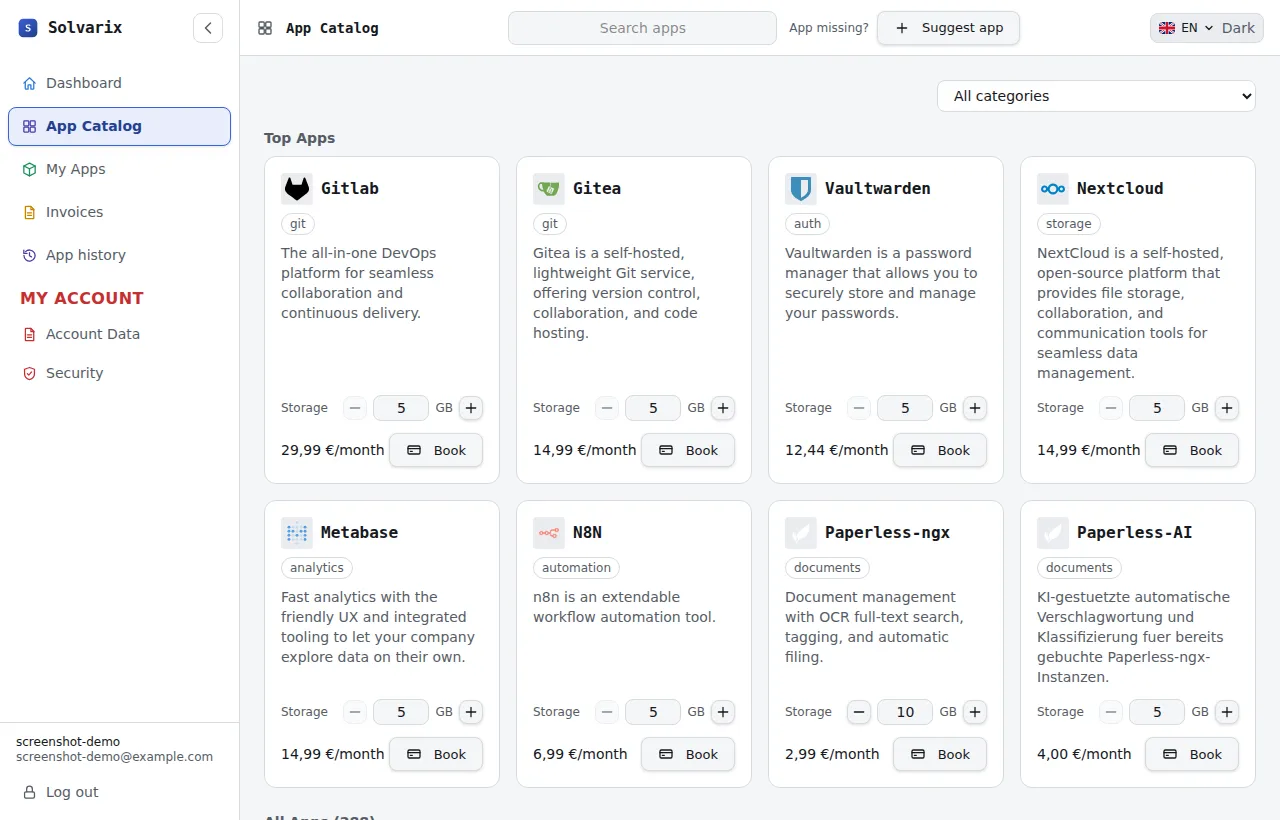Viewport: 1280px width, 820px height.
Task: Select App Catalog in the sidebar
Action: [119, 126]
